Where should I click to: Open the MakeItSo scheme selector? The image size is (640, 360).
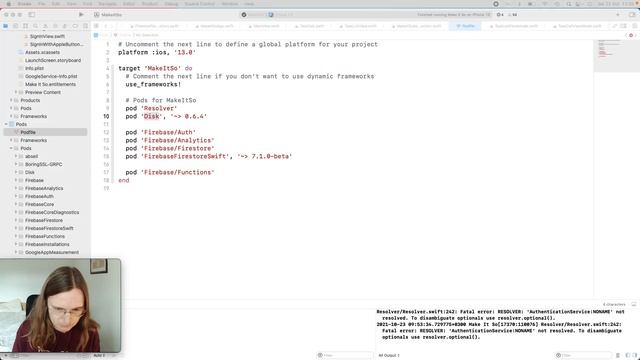tap(108, 15)
